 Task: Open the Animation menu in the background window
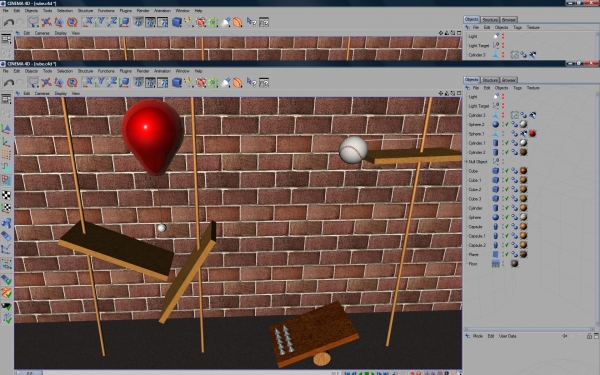[162, 11]
